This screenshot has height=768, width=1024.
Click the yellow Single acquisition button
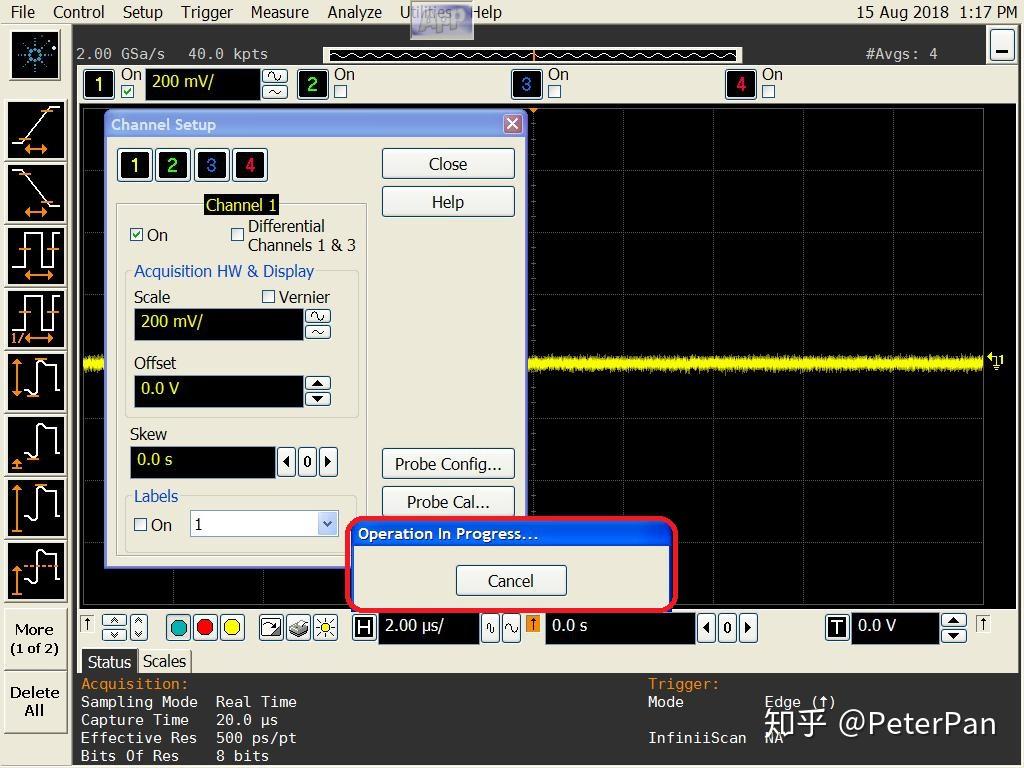pyautogui.click(x=232, y=627)
